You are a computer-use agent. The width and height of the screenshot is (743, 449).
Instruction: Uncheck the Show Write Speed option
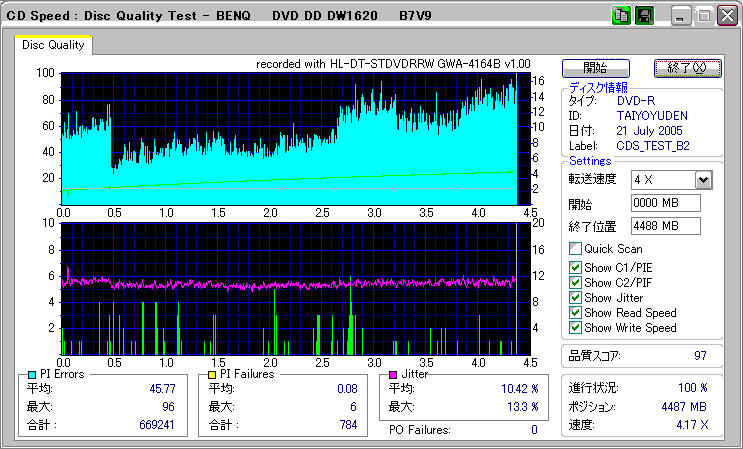pyautogui.click(x=575, y=328)
